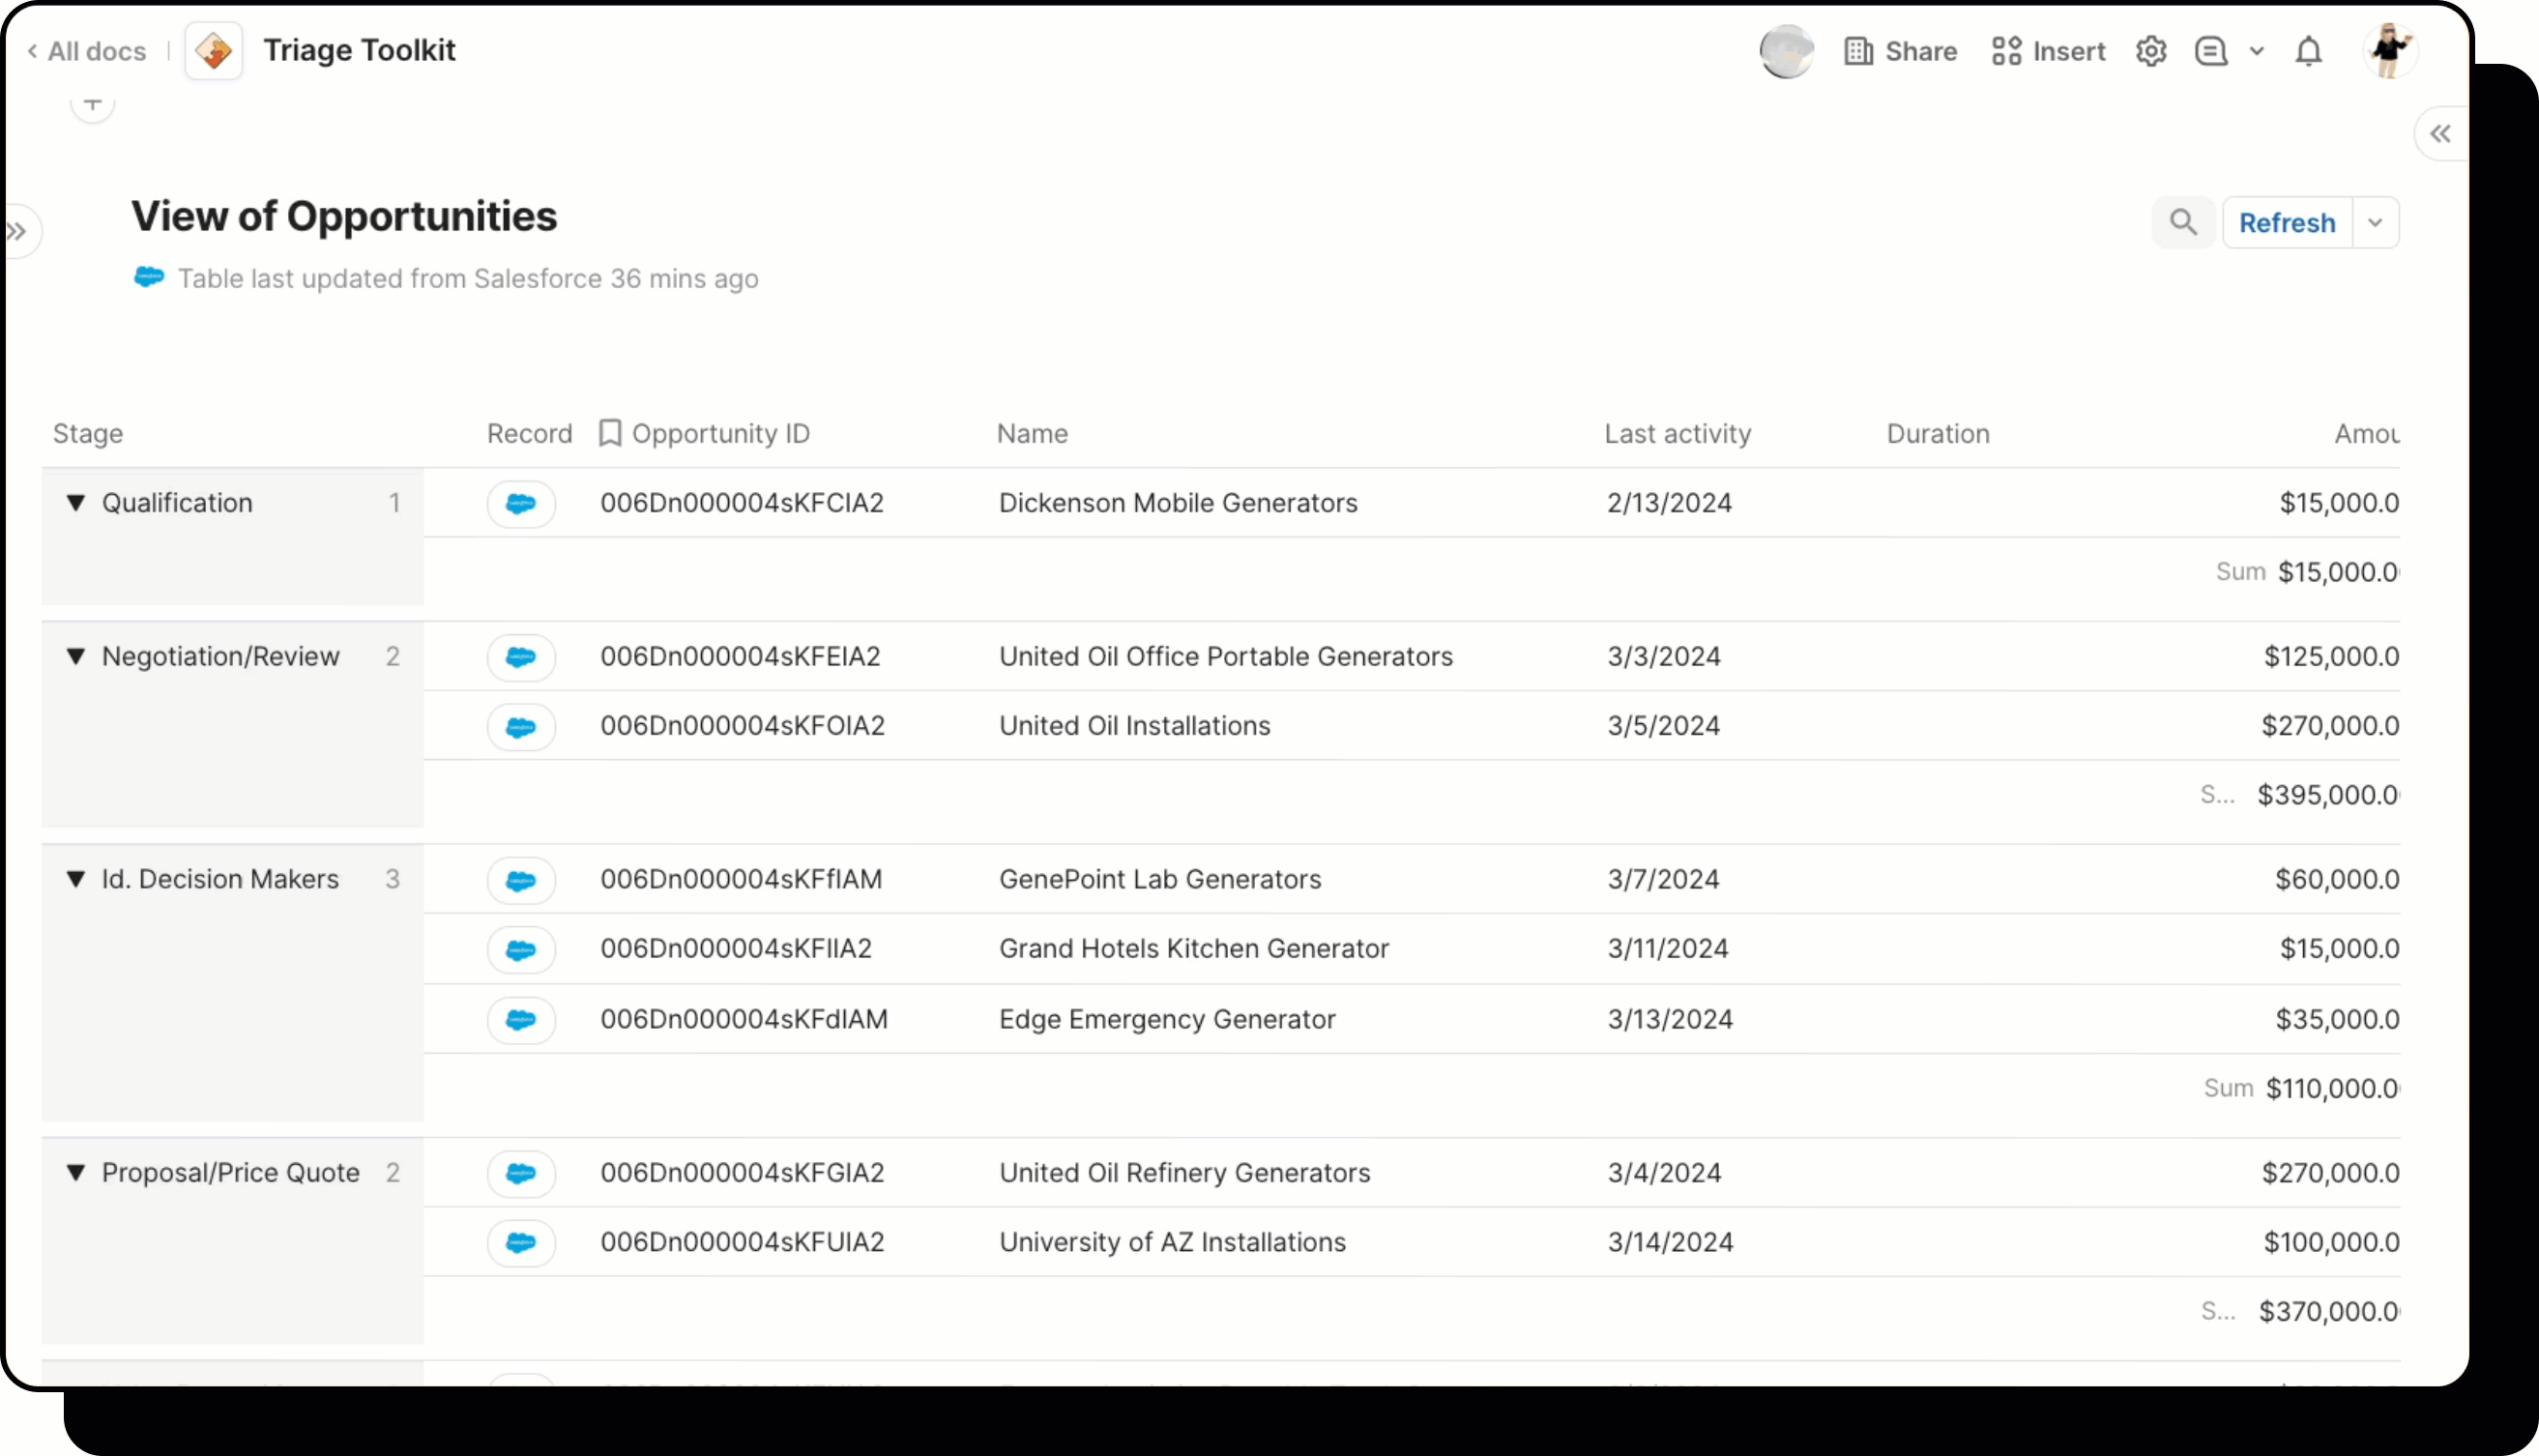Click the Salesforce cloud icon beside table status
The image size is (2539, 1456).
point(149,277)
